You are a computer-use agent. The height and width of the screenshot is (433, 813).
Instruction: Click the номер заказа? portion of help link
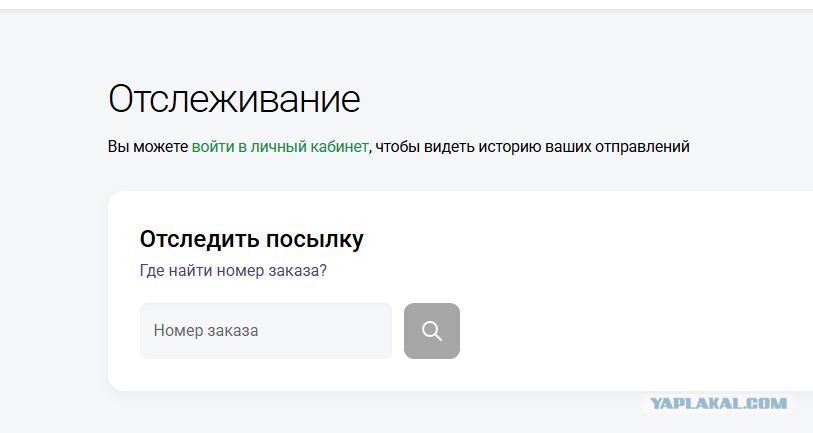click(x=272, y=271)
